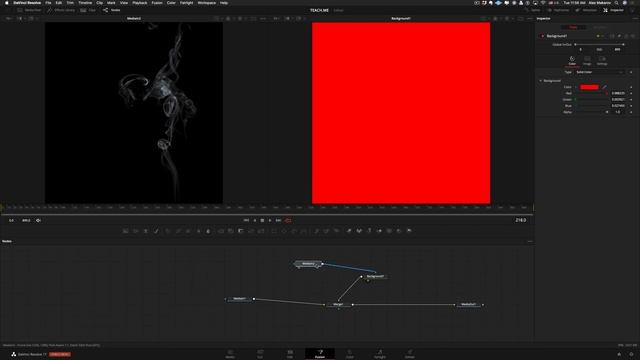Select the MediaOut1 node
The height and width of the screenshot is (360, 640).
pyautogui.click(x=469, y=304)
